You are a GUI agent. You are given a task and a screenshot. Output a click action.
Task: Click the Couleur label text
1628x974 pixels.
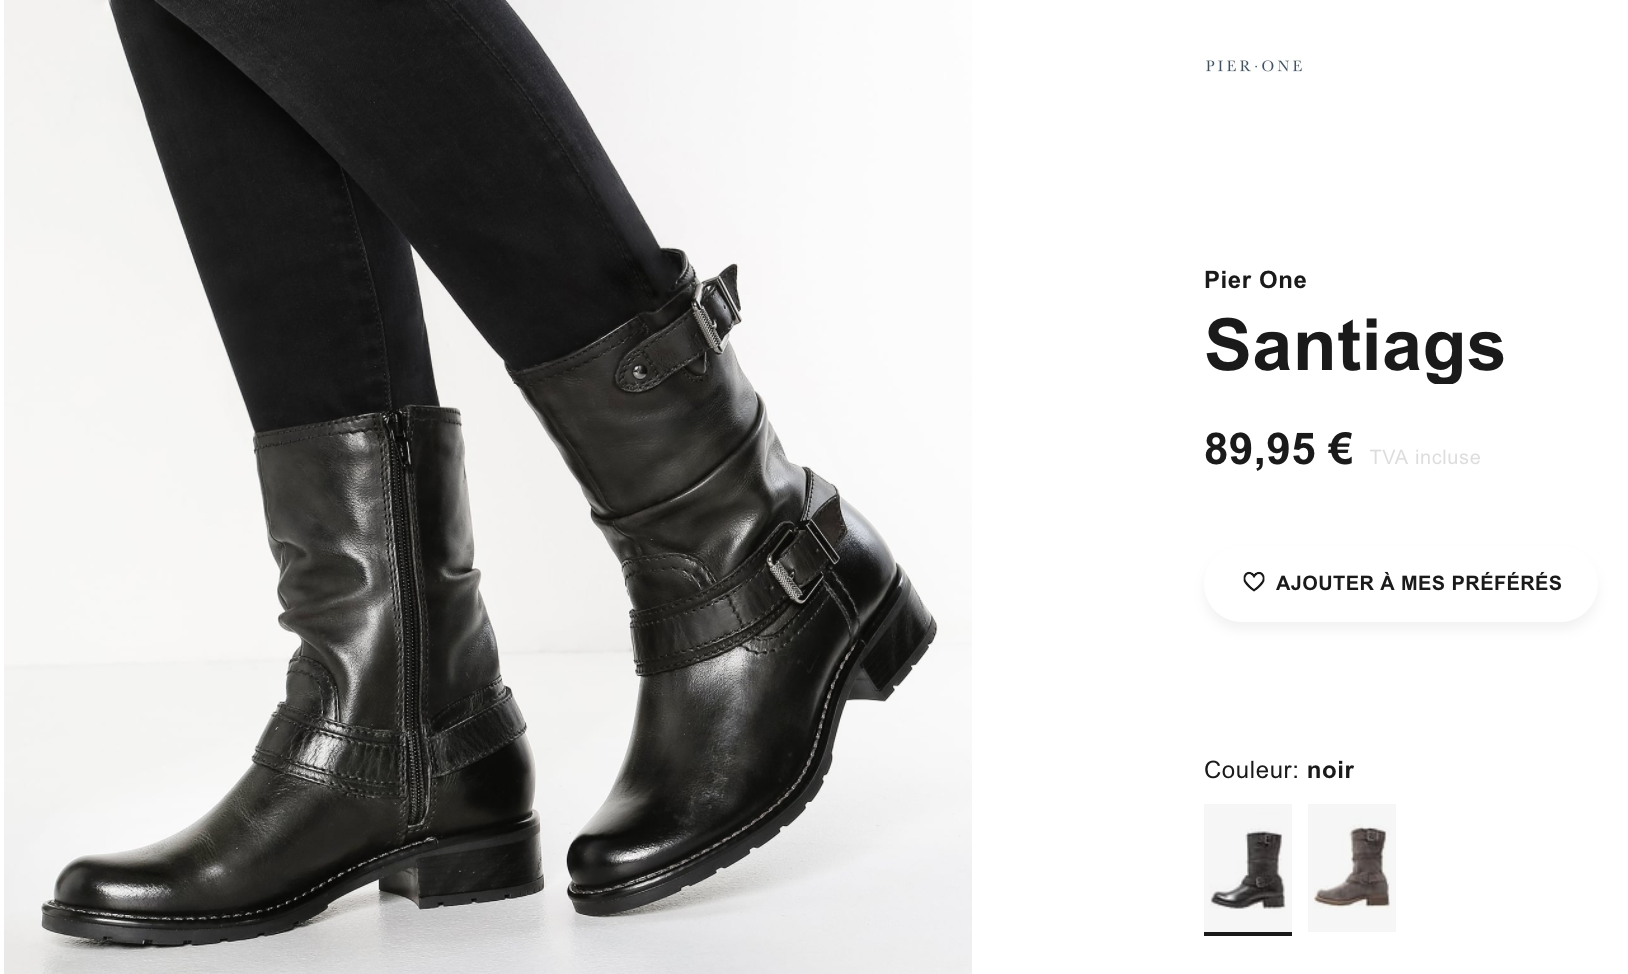(x=1251, y=770)
